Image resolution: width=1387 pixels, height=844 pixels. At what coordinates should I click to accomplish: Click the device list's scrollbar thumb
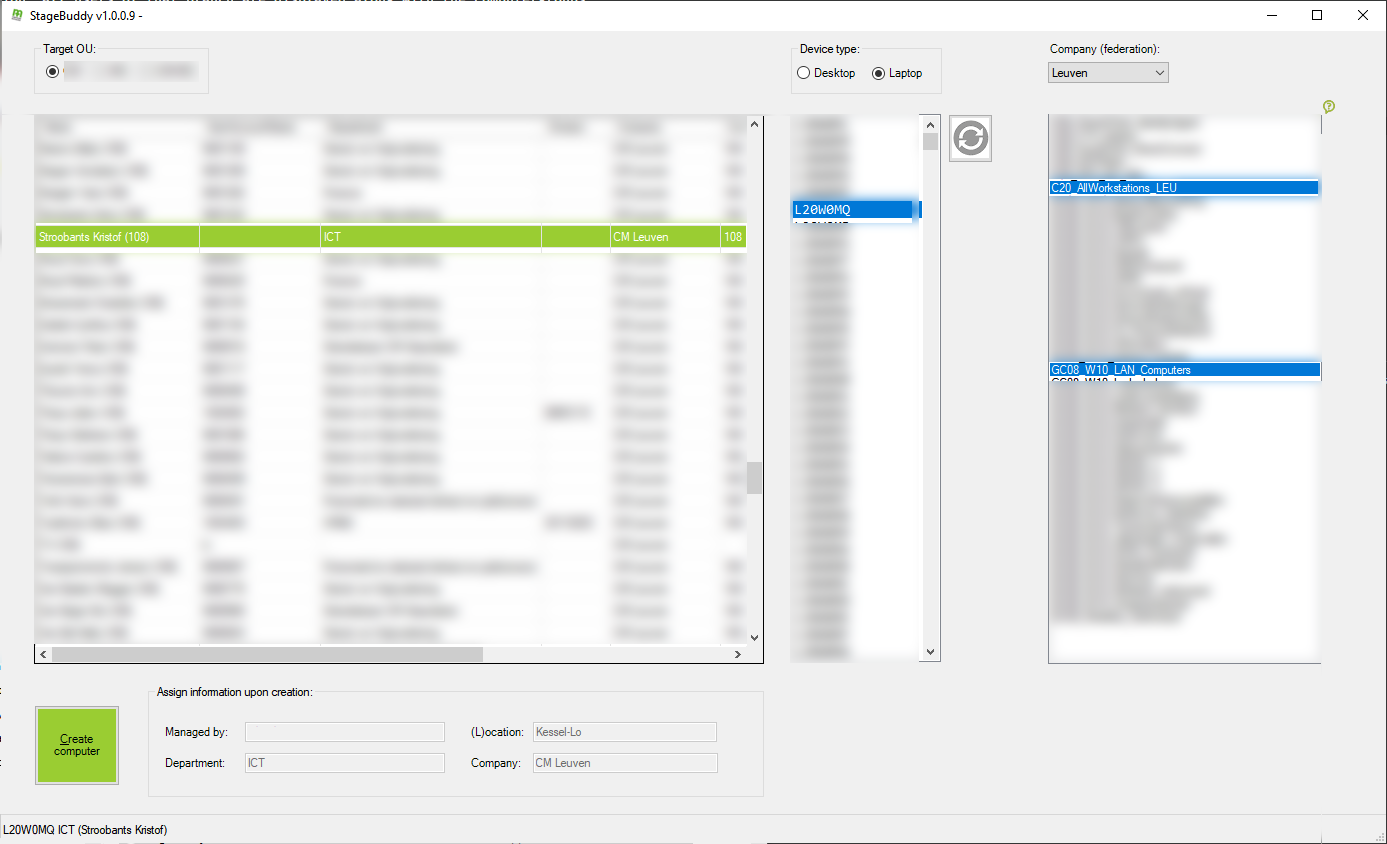(x=930, y=141)
